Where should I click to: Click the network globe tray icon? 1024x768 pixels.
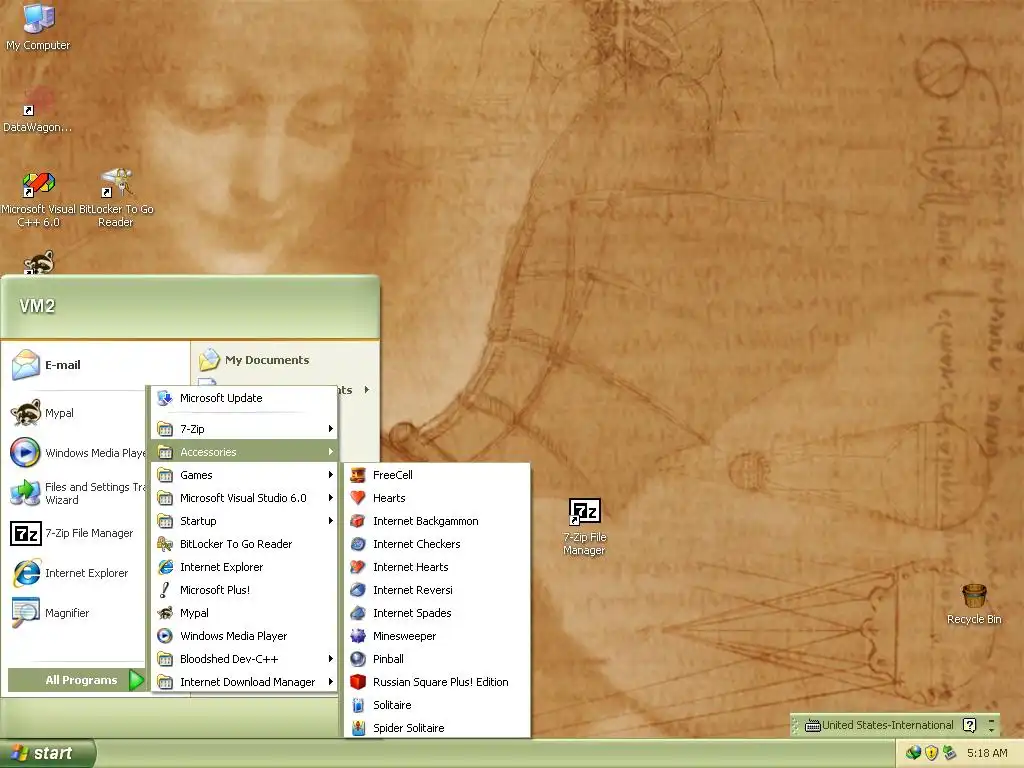tap(913, 753)
